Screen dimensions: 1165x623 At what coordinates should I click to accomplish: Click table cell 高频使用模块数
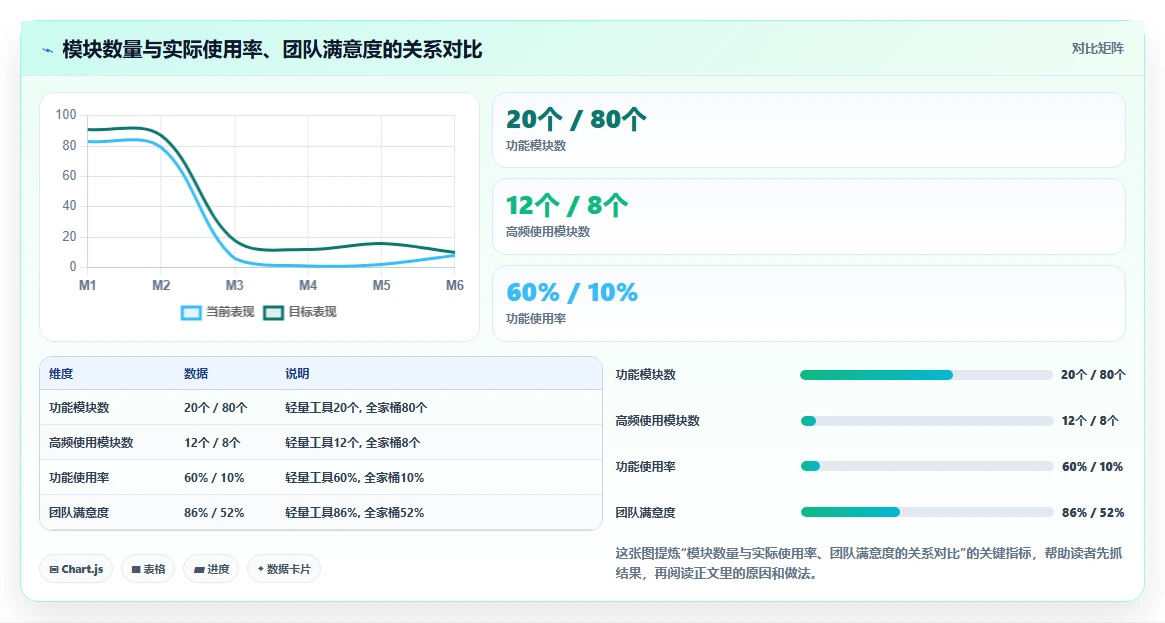click(91, 443)
